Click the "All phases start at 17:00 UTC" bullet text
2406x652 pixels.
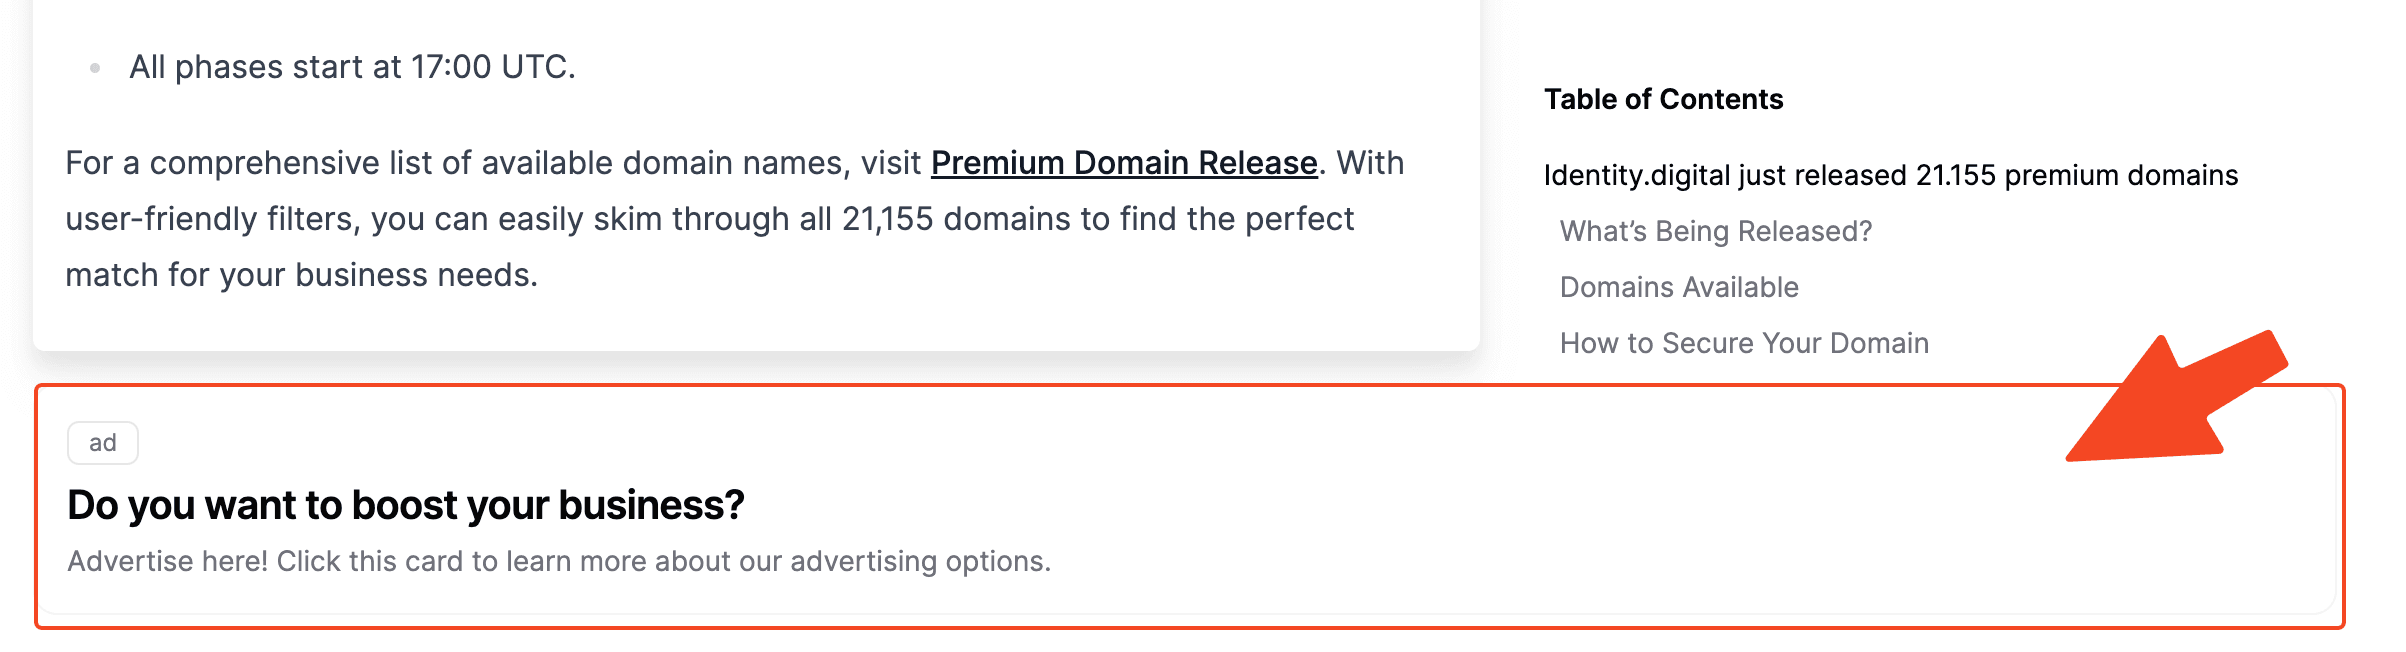coord(352,67)
